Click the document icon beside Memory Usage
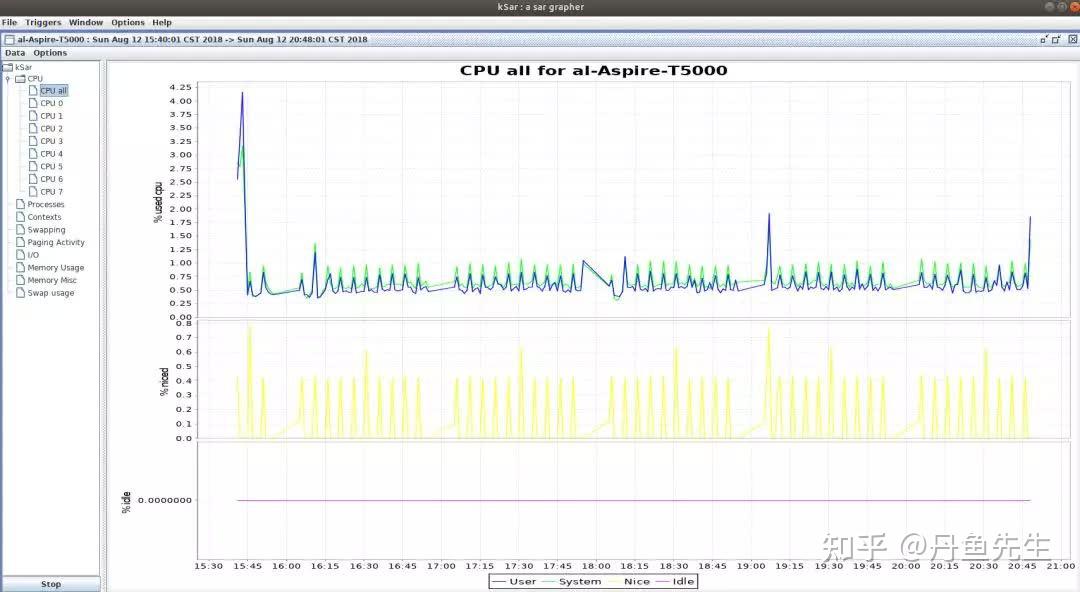The height and width of the screenshot is (592, 1080). [x=21, y=267]
